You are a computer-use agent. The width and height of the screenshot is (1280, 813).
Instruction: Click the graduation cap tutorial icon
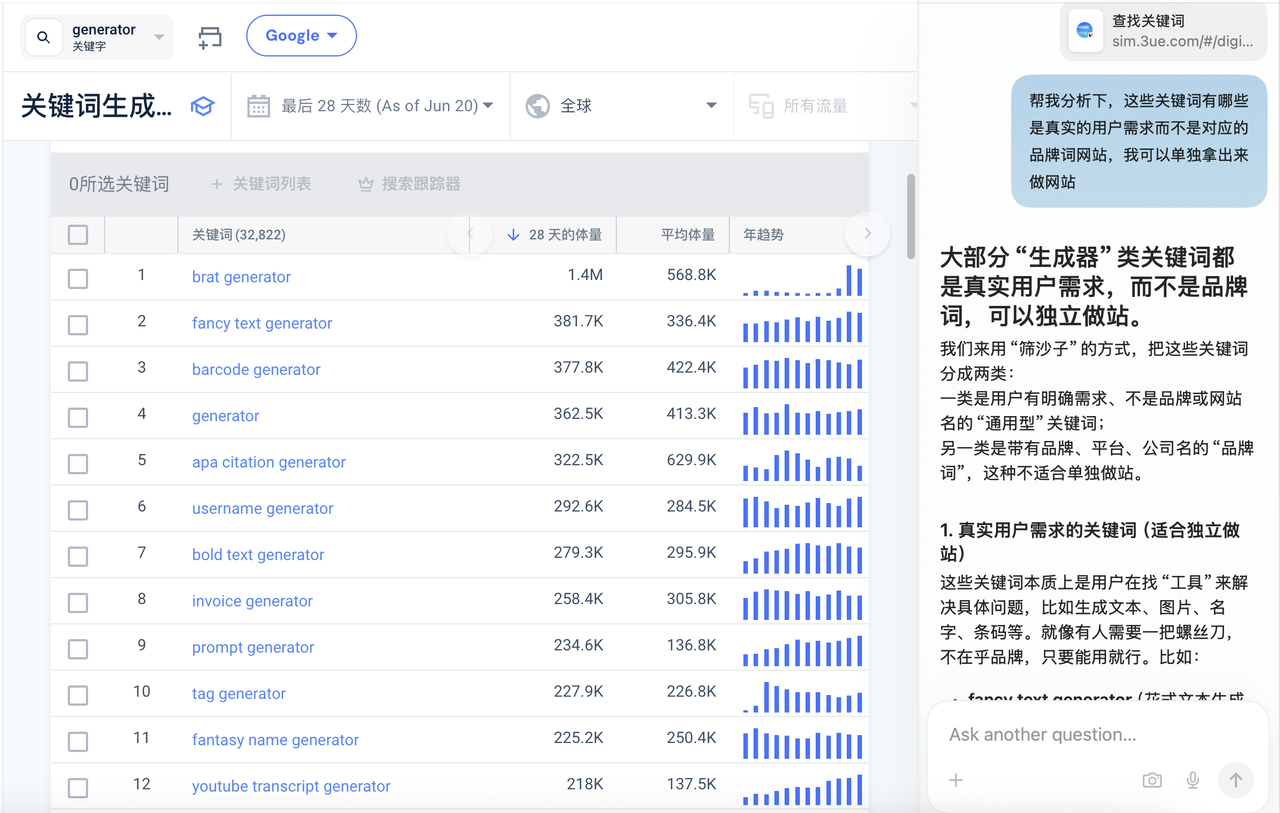click(203, 106)
